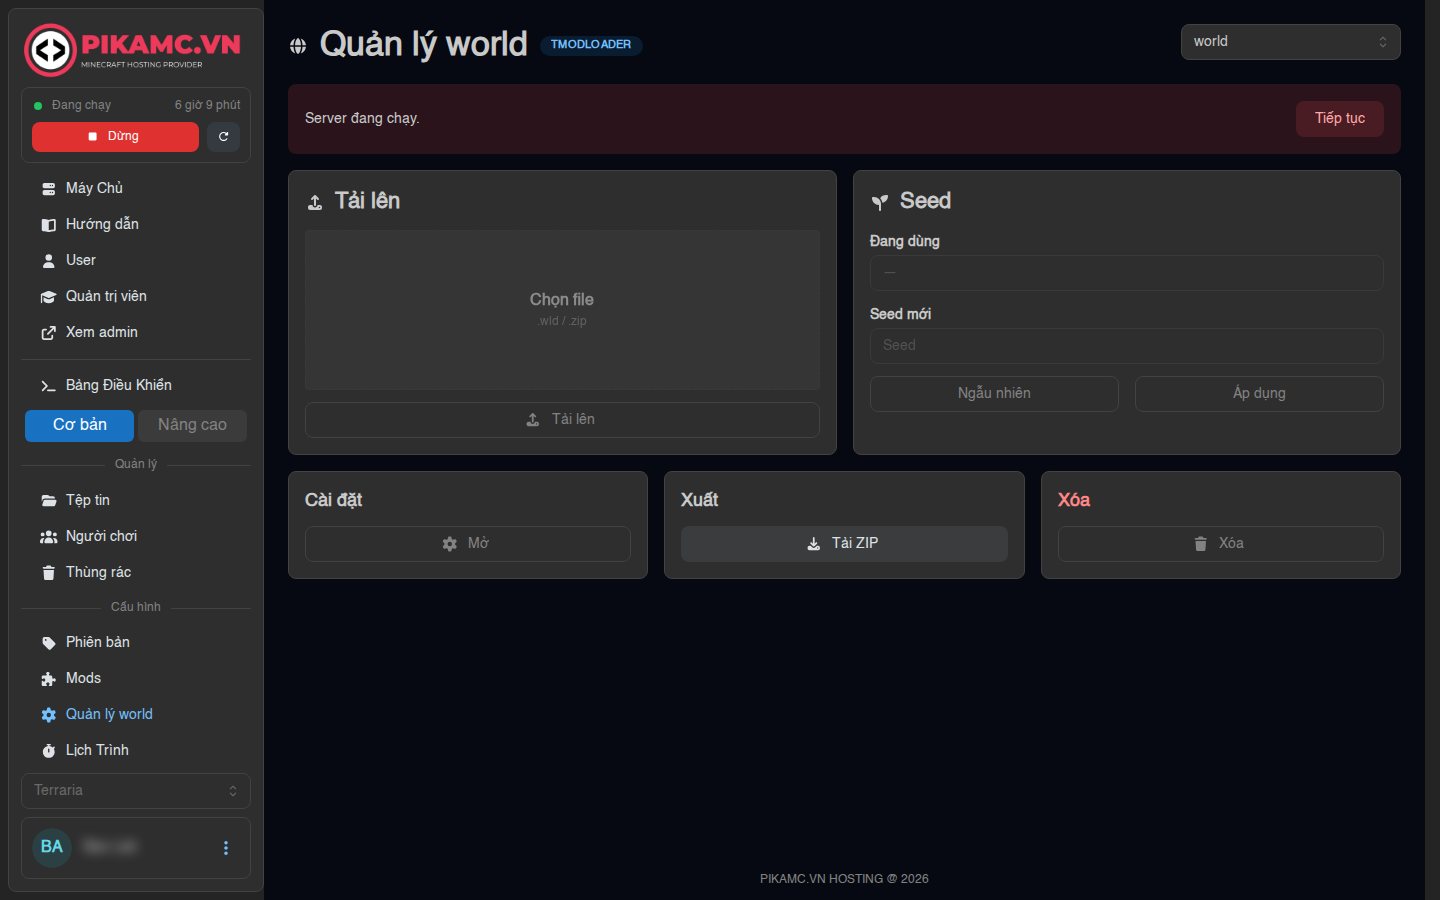The height and width of the screenshot is (900, 1440).
Task: Click the Thùng rác trash icon
Action: (x=48, y=573)
